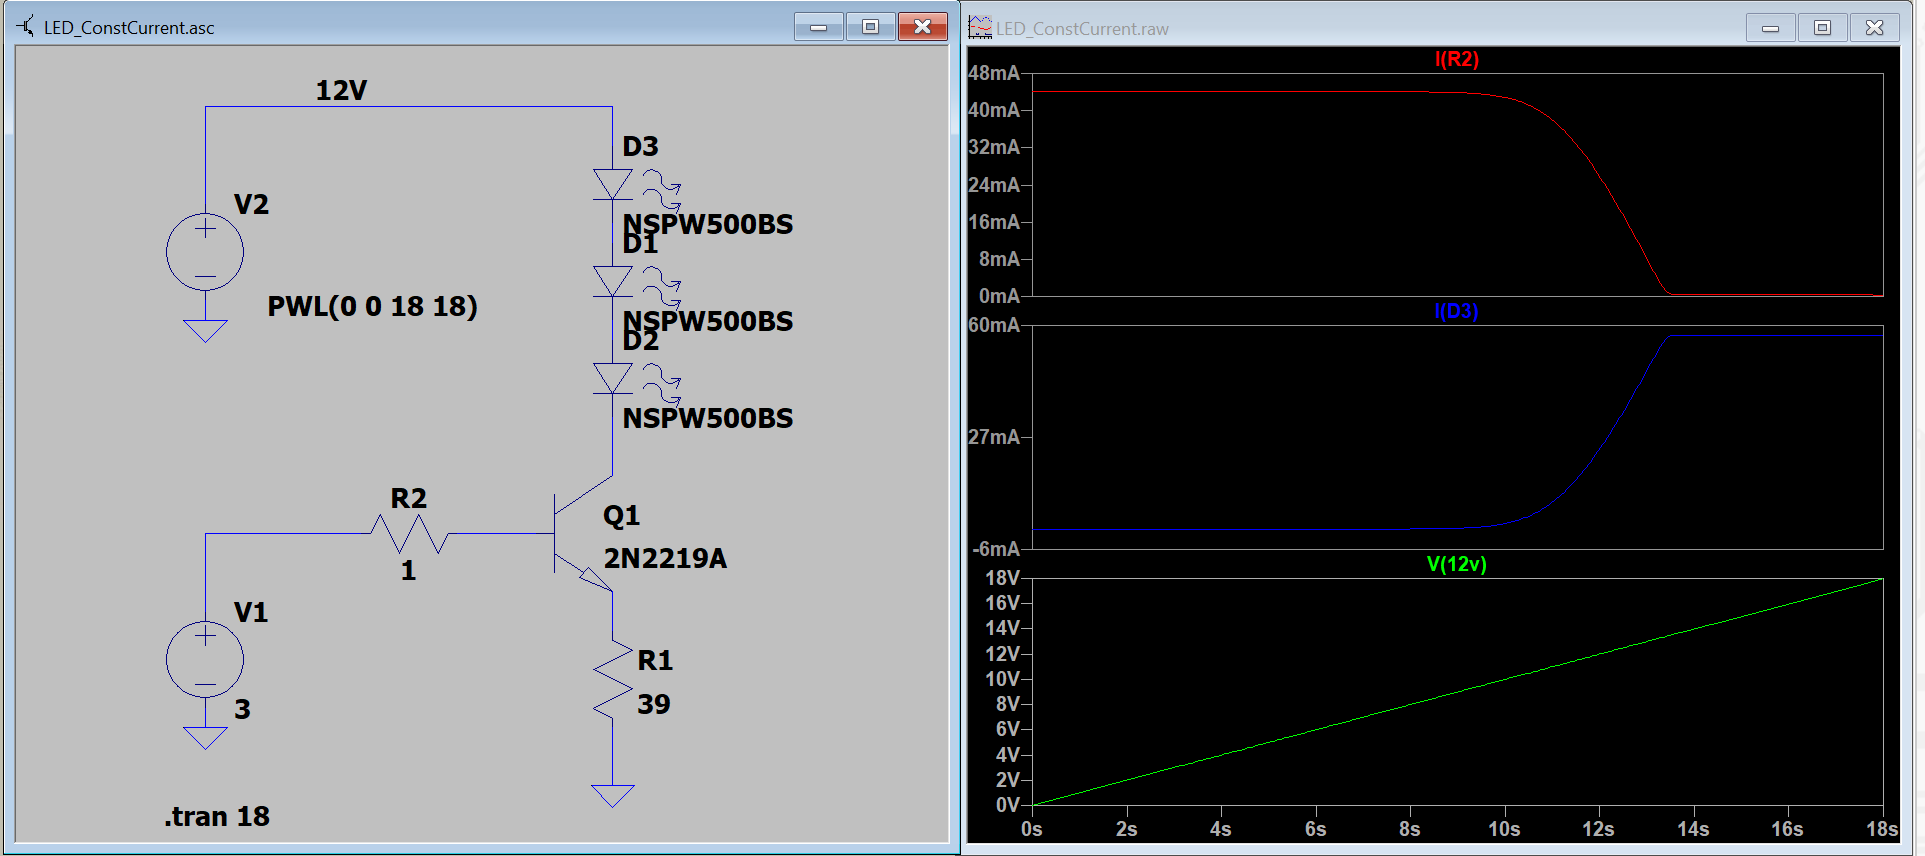Click the ground symbol under V2
Screen dimensions: 1925x856
[205, 331]
